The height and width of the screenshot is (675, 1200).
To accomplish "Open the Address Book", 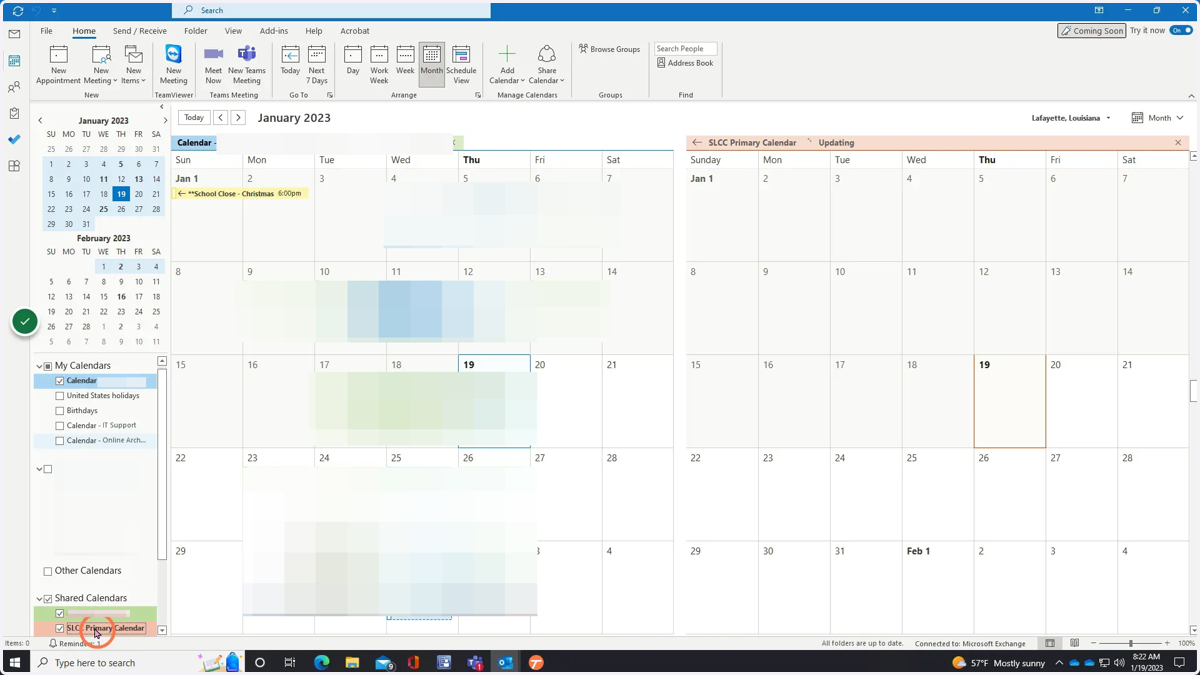I will pyautogui.click(x=685, y=63).
